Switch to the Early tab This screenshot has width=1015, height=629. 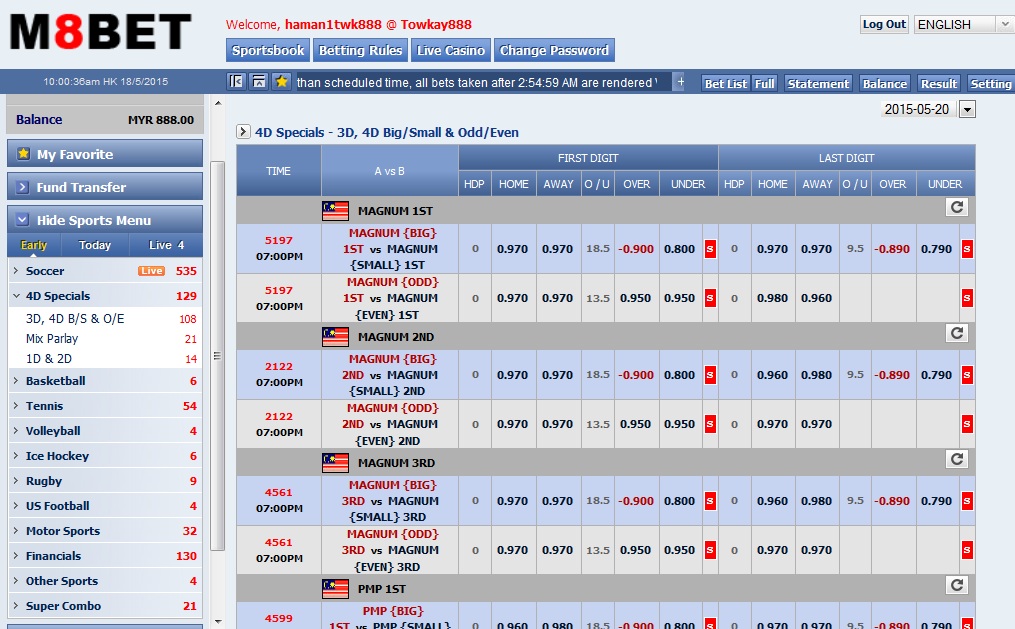34,245
